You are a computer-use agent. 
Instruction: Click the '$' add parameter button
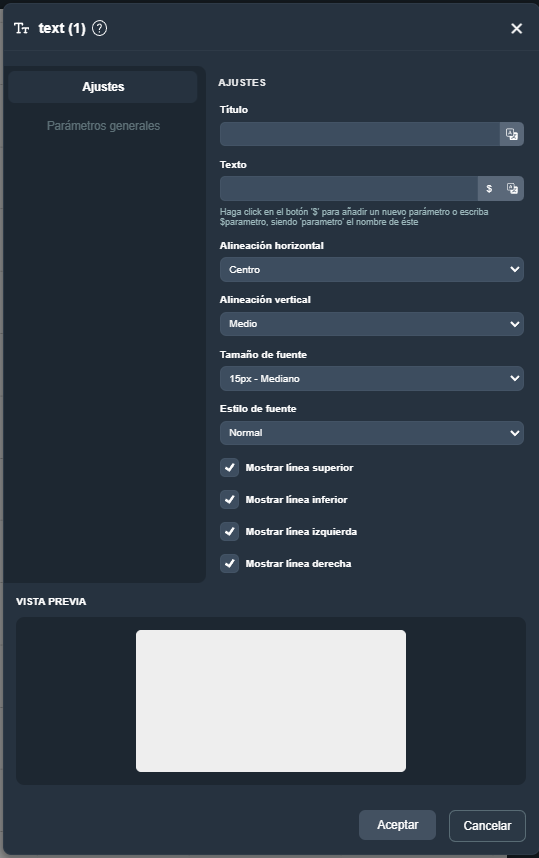pos(489,188)
